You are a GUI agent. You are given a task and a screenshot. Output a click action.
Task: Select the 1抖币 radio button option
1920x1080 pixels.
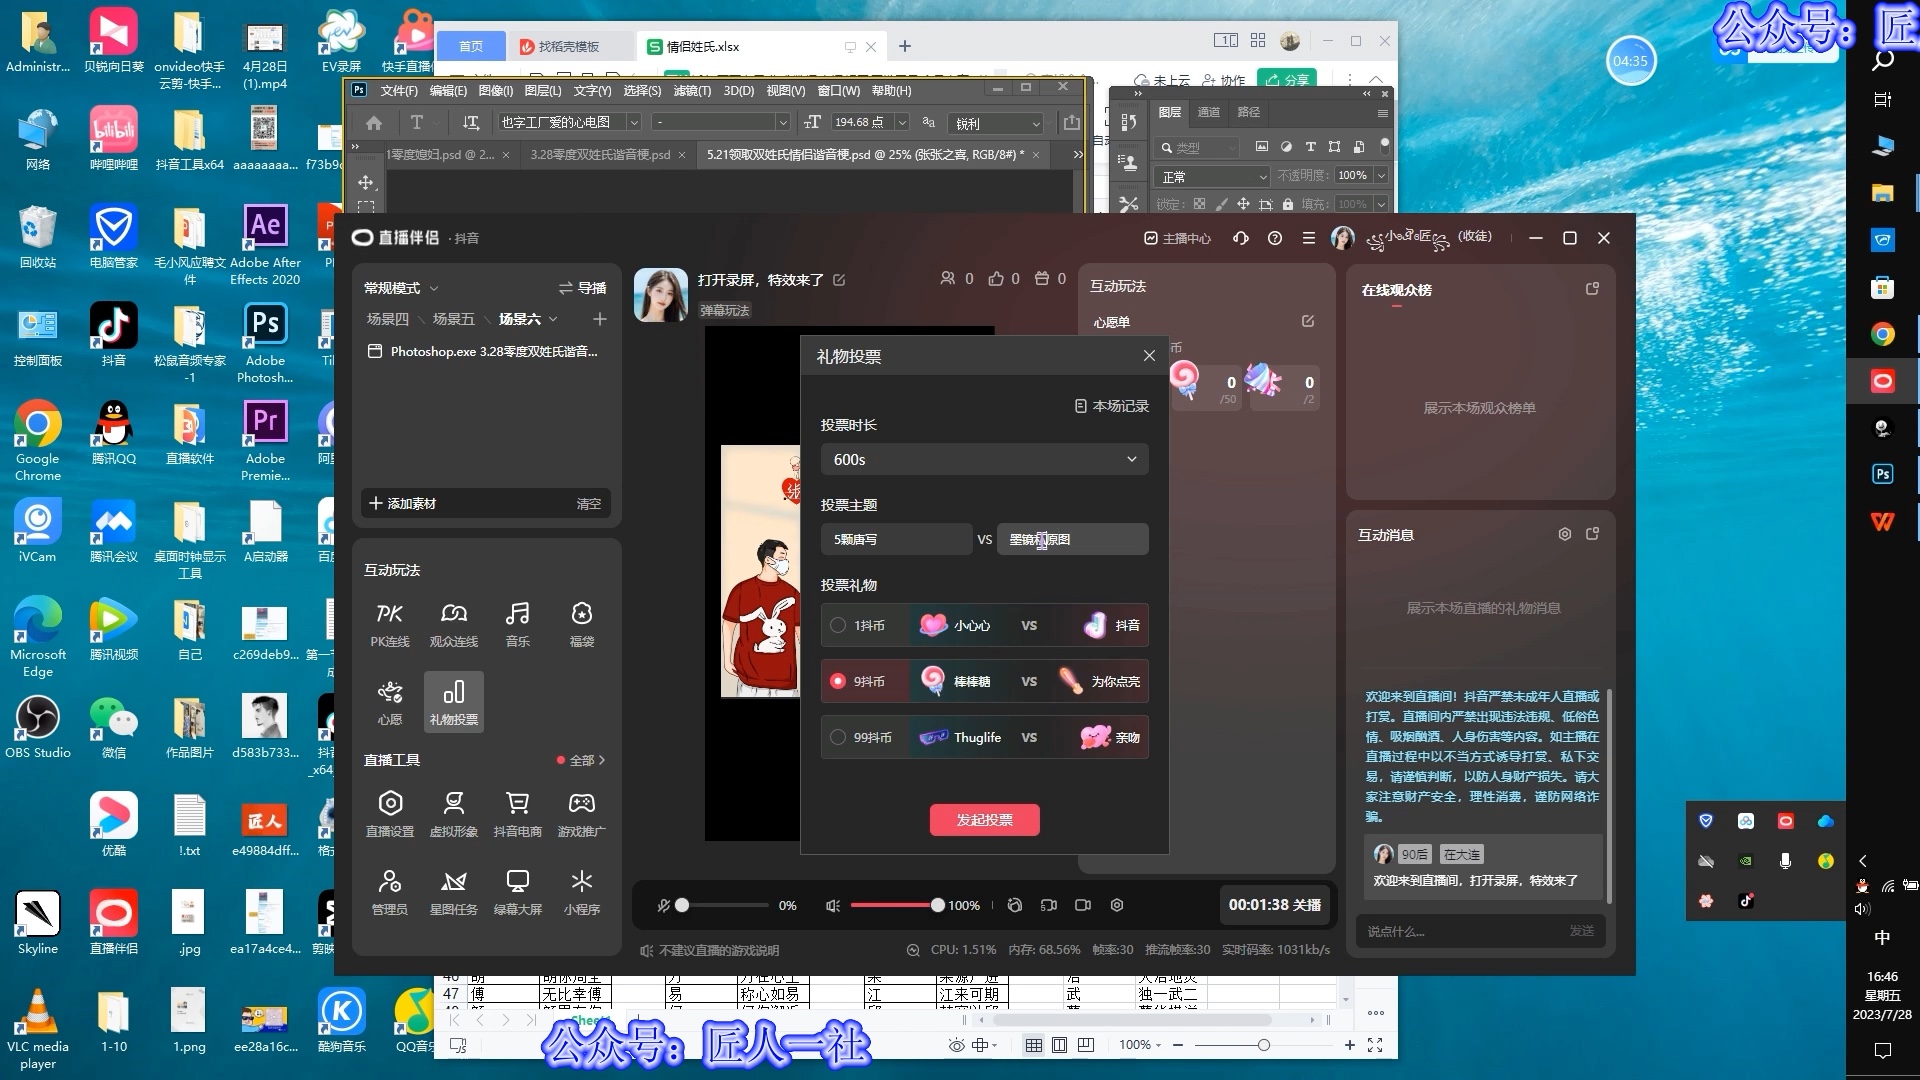837,625
